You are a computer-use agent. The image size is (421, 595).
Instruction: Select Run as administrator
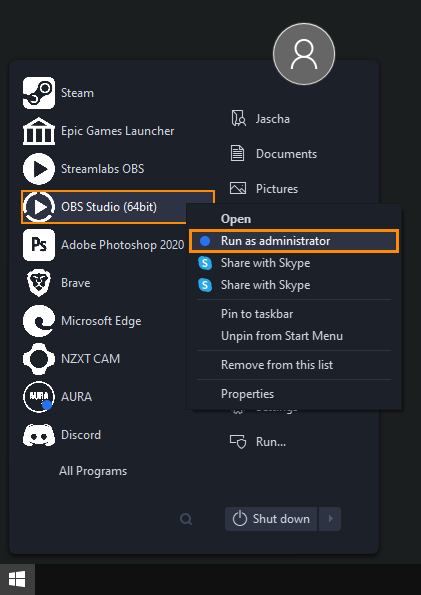294,241
